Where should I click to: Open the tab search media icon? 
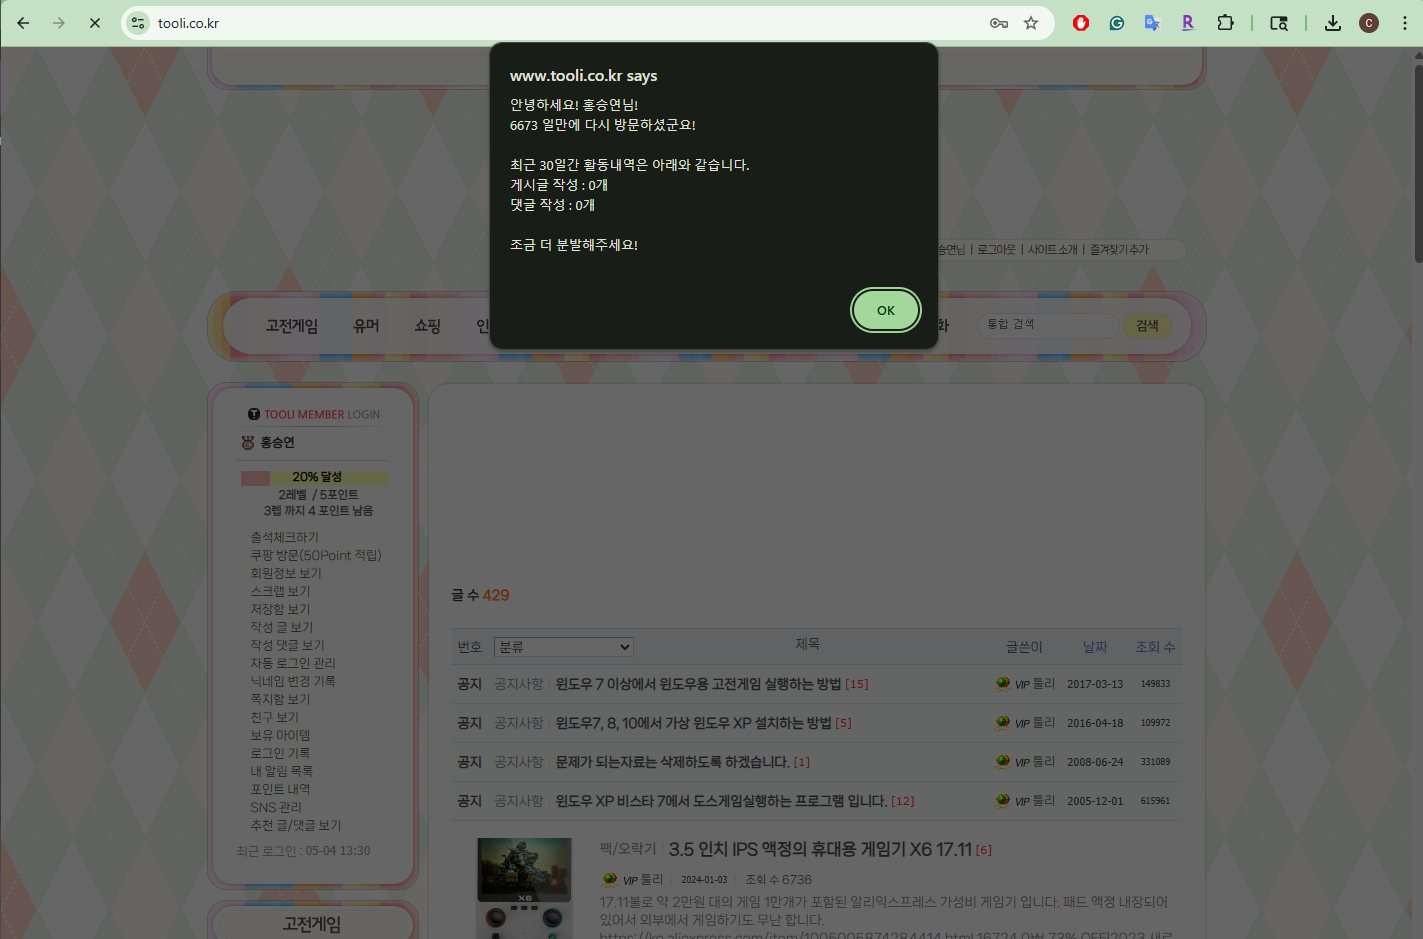[1279, 23]
